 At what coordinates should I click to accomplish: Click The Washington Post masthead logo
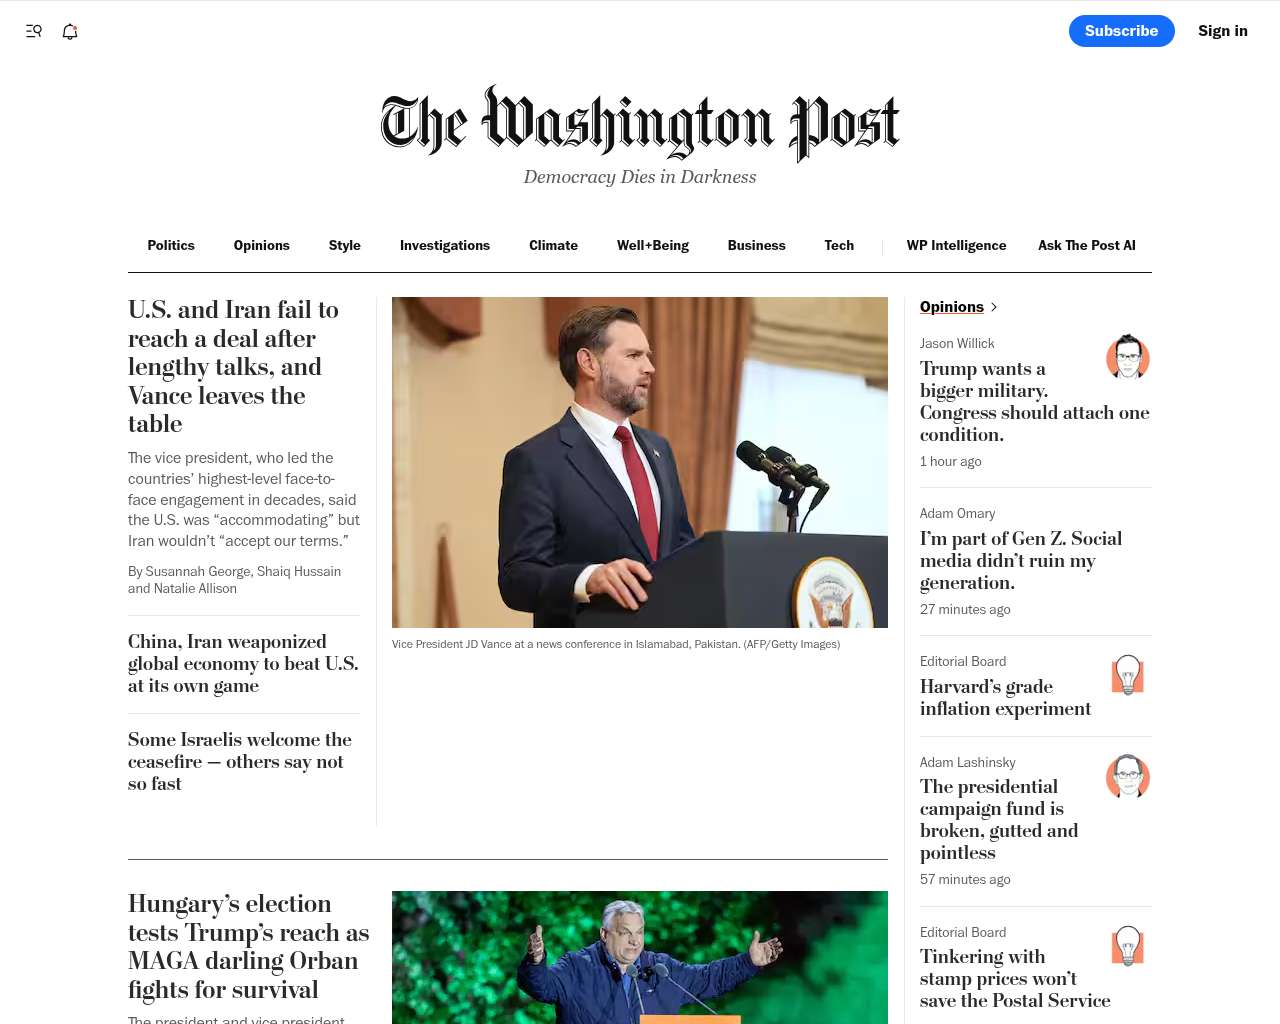click(640, 124)
